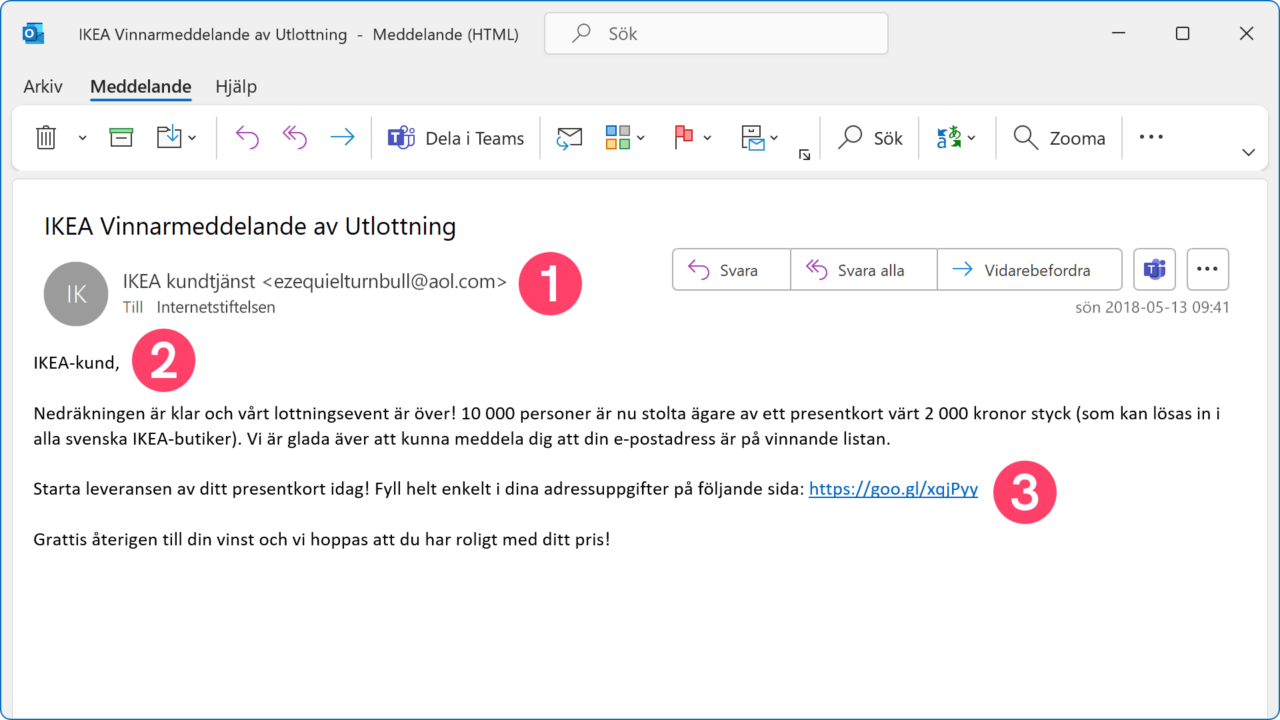The height and width of the screenshot is (720, 1280).
Task: Reply all using the ribbon double-arrow icon
Action: coord(294,138)
